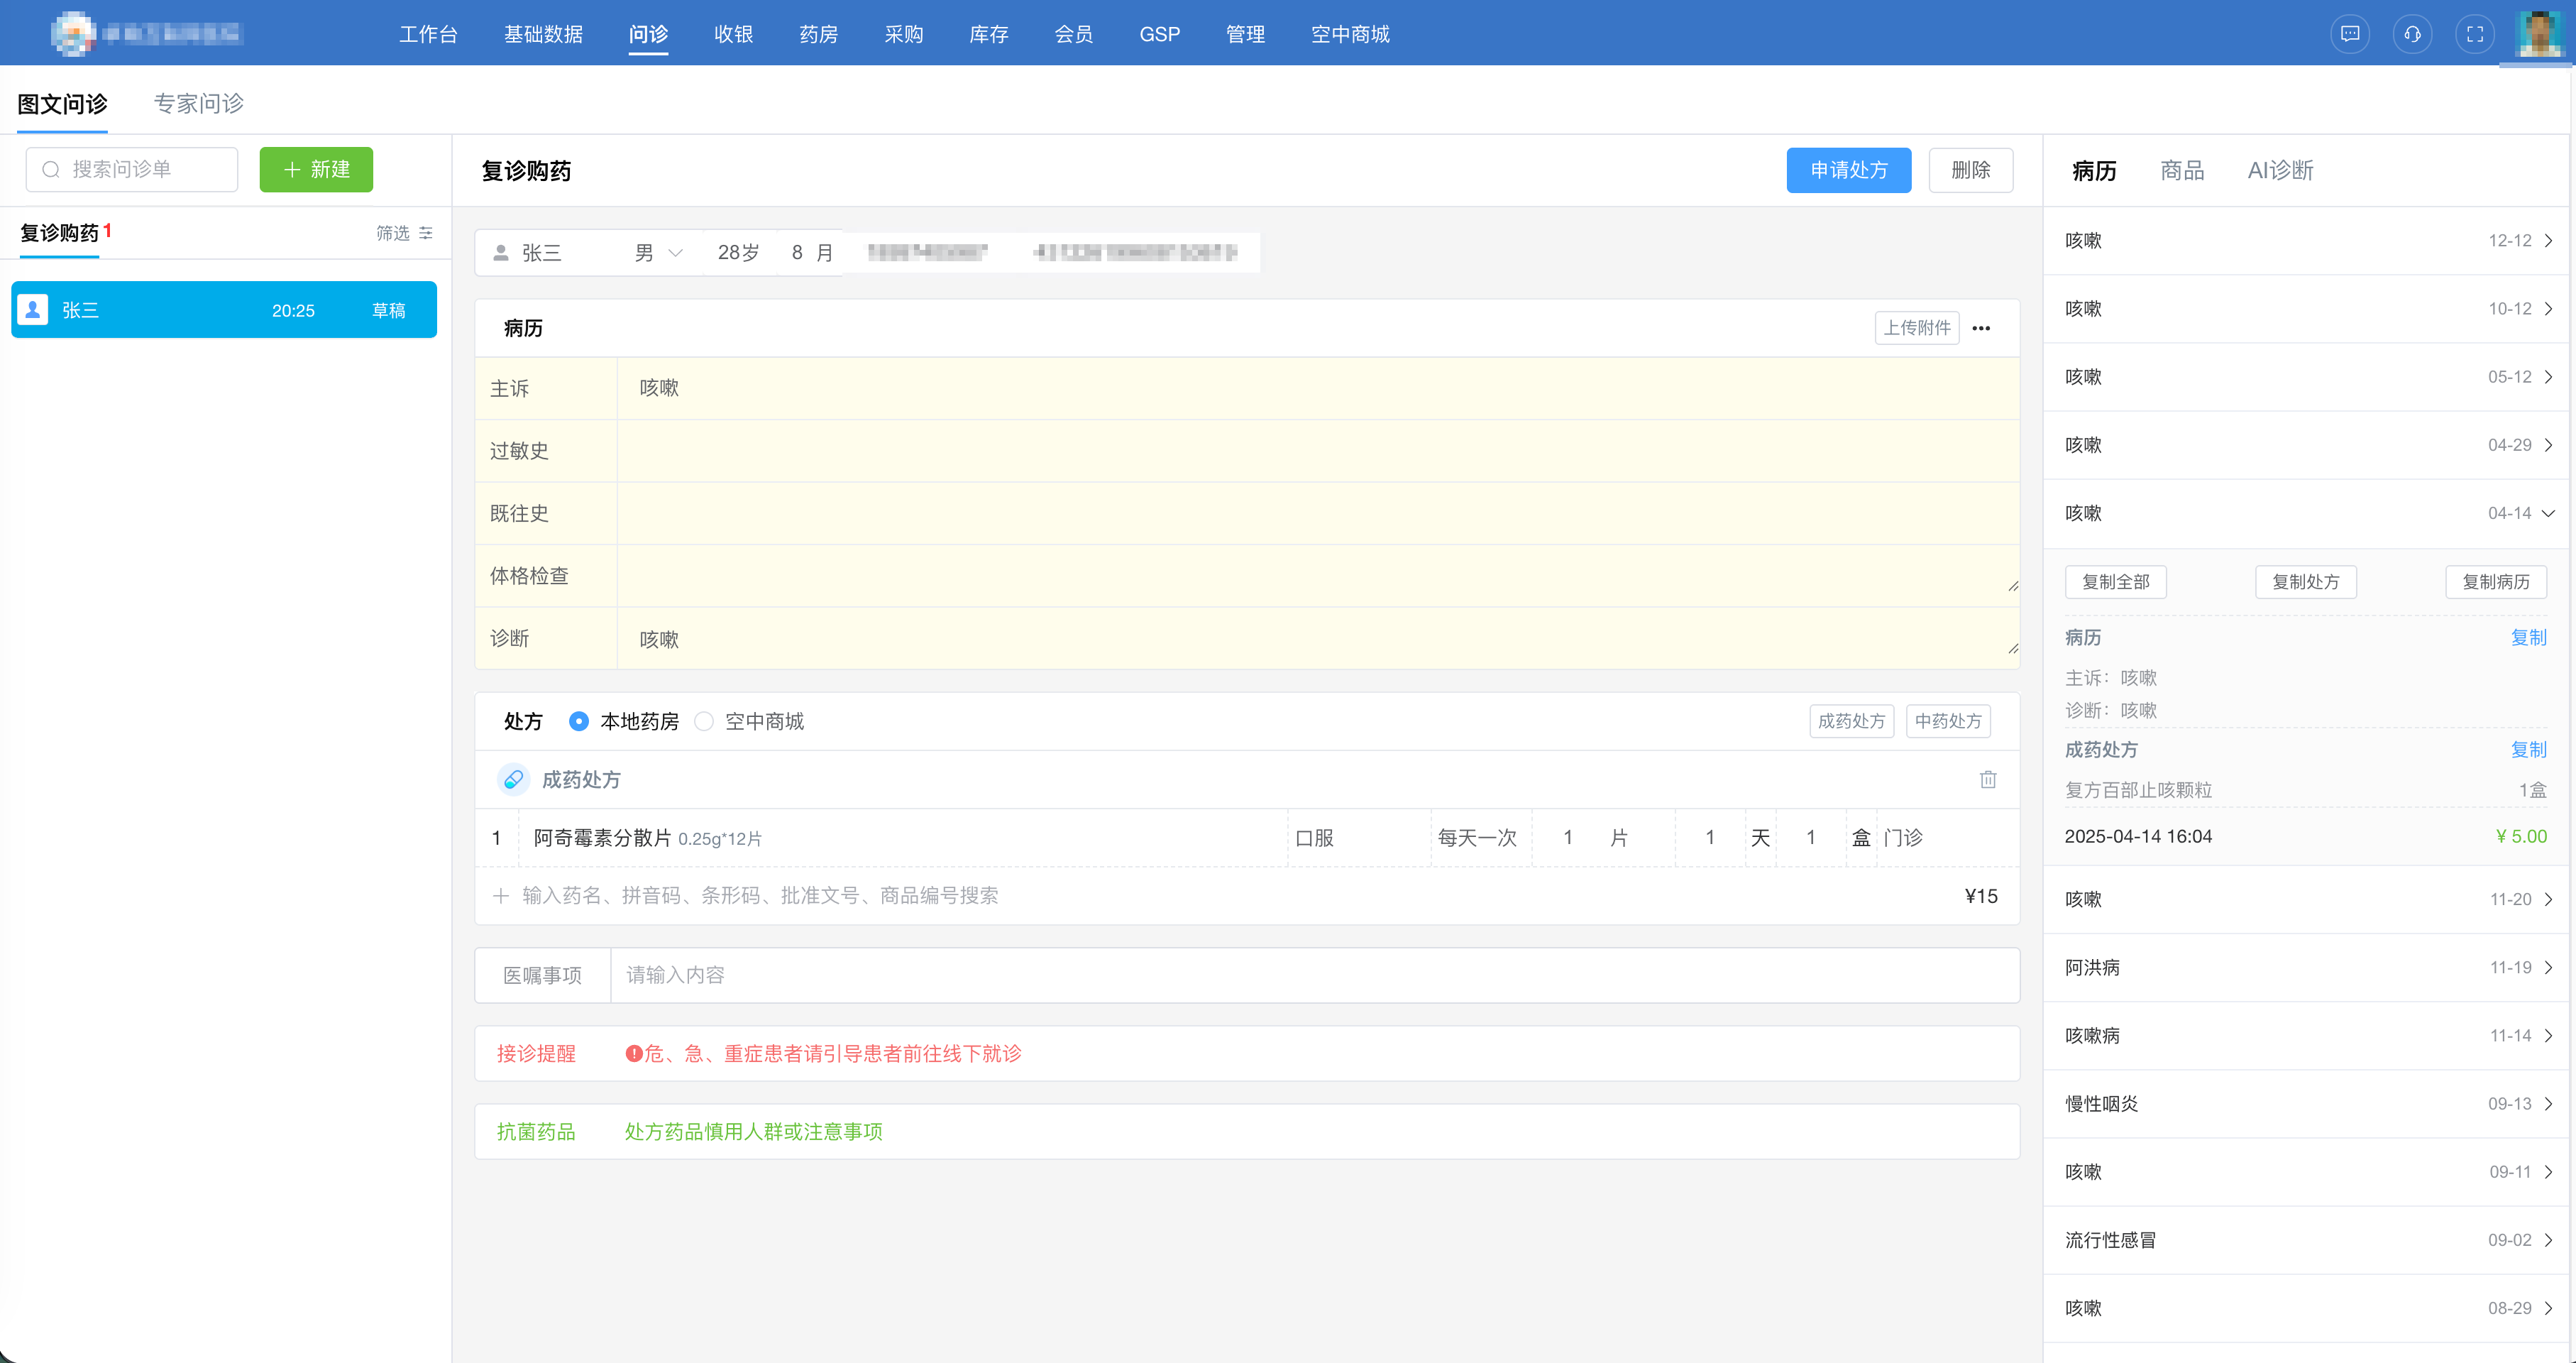The height and width of the screenshot is (1363, 2576).
Task: Collapse the 咳嗽 04-14 record
Action: [2306, 513]
